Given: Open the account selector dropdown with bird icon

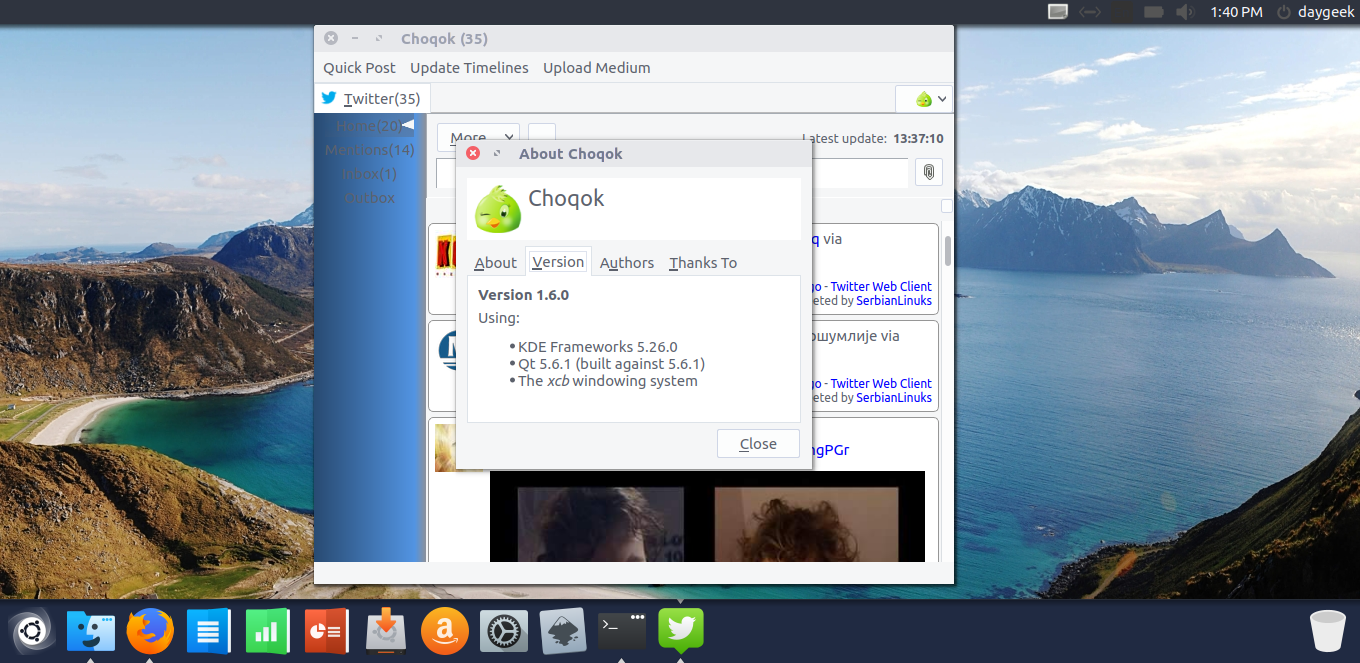Looking at the screenshot, I should coord(923,99).
